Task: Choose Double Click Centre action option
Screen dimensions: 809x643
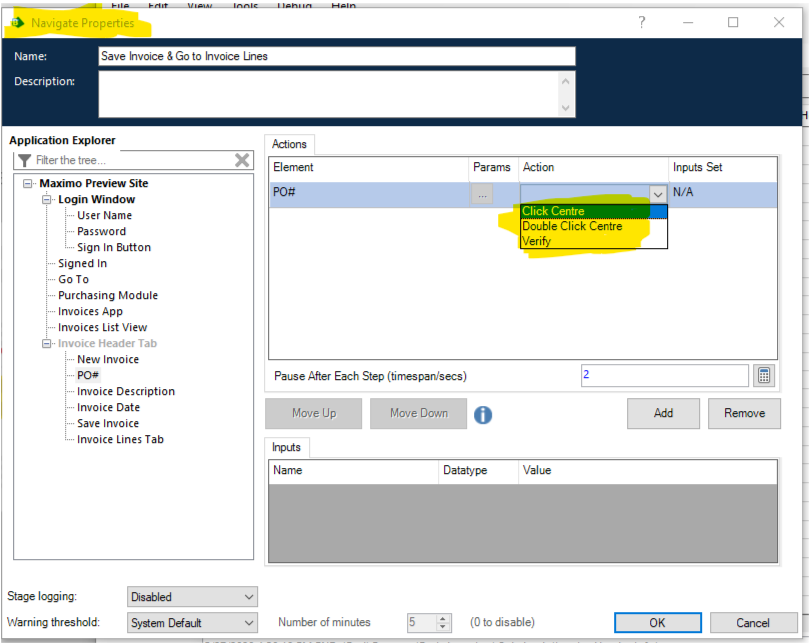Action: 594,226
